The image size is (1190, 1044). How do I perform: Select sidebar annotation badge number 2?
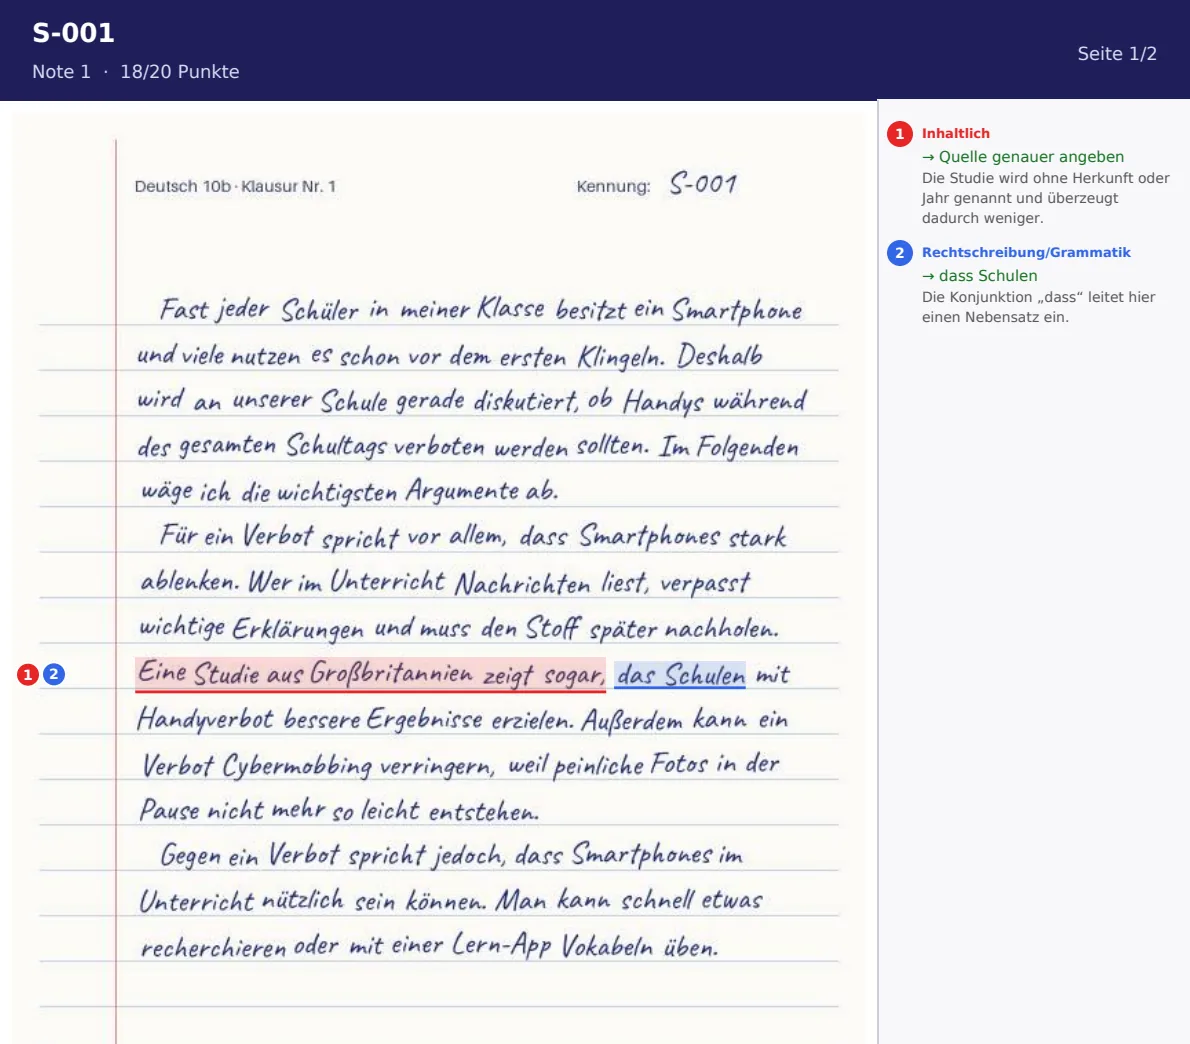[x=899, y=253]
